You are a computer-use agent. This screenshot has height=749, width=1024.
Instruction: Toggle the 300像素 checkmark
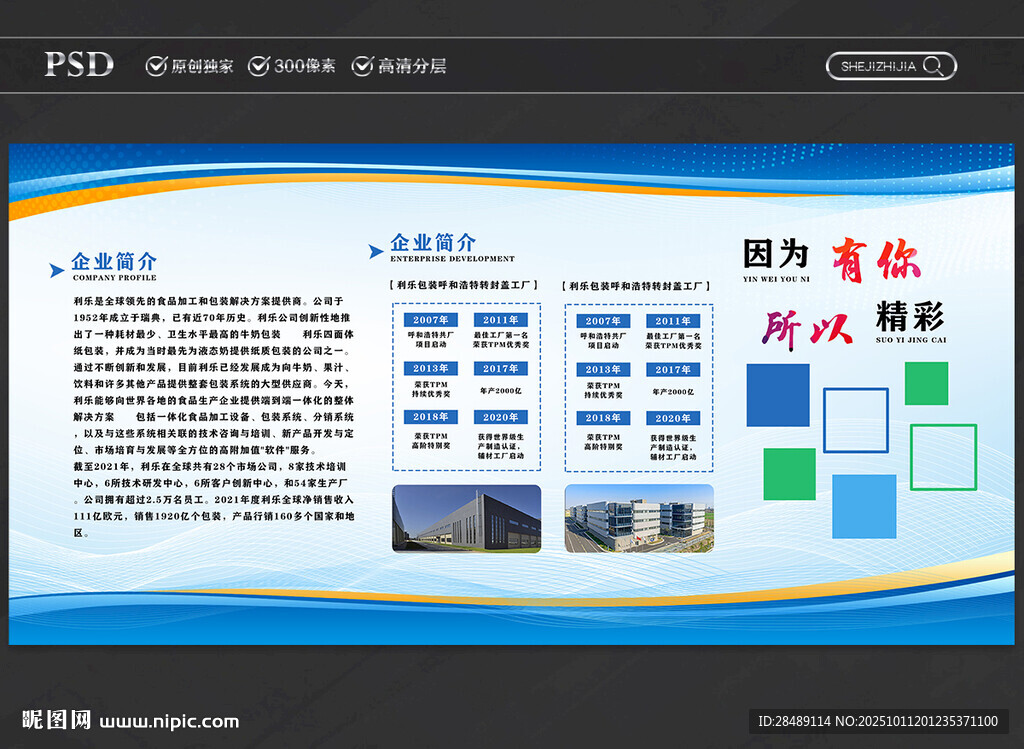(259, 65)
